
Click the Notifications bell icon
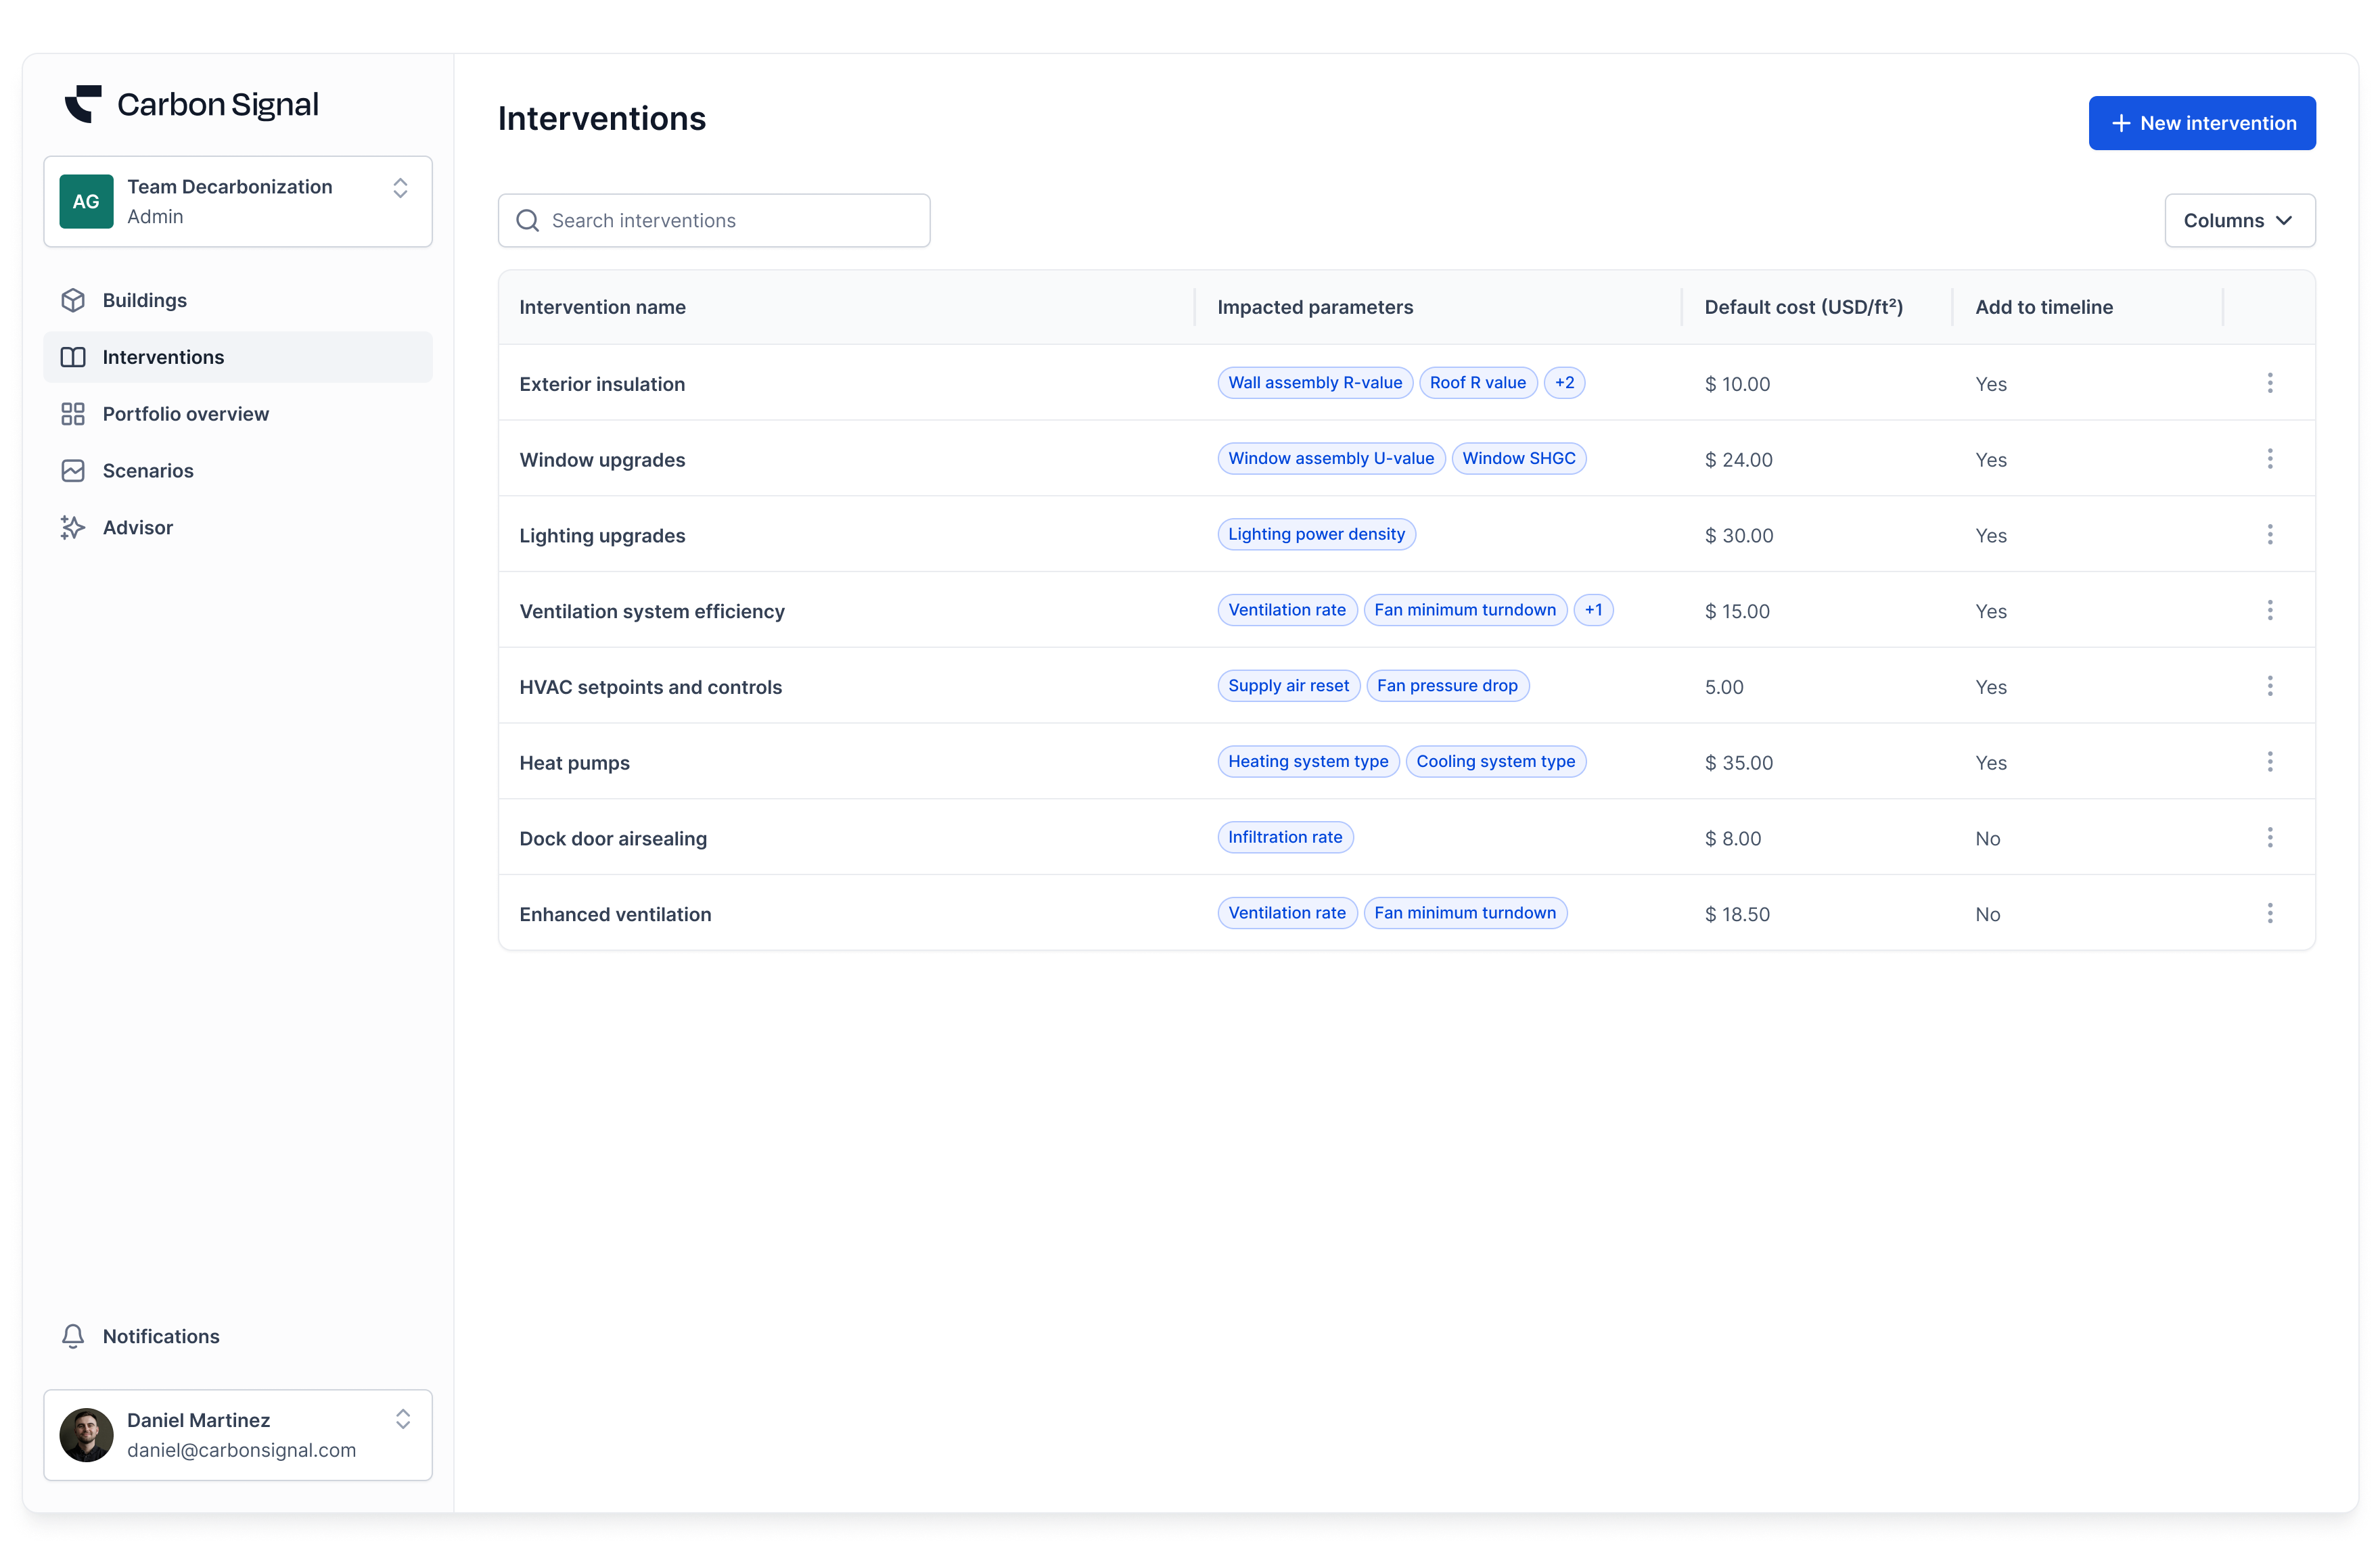pos(73,1336)
